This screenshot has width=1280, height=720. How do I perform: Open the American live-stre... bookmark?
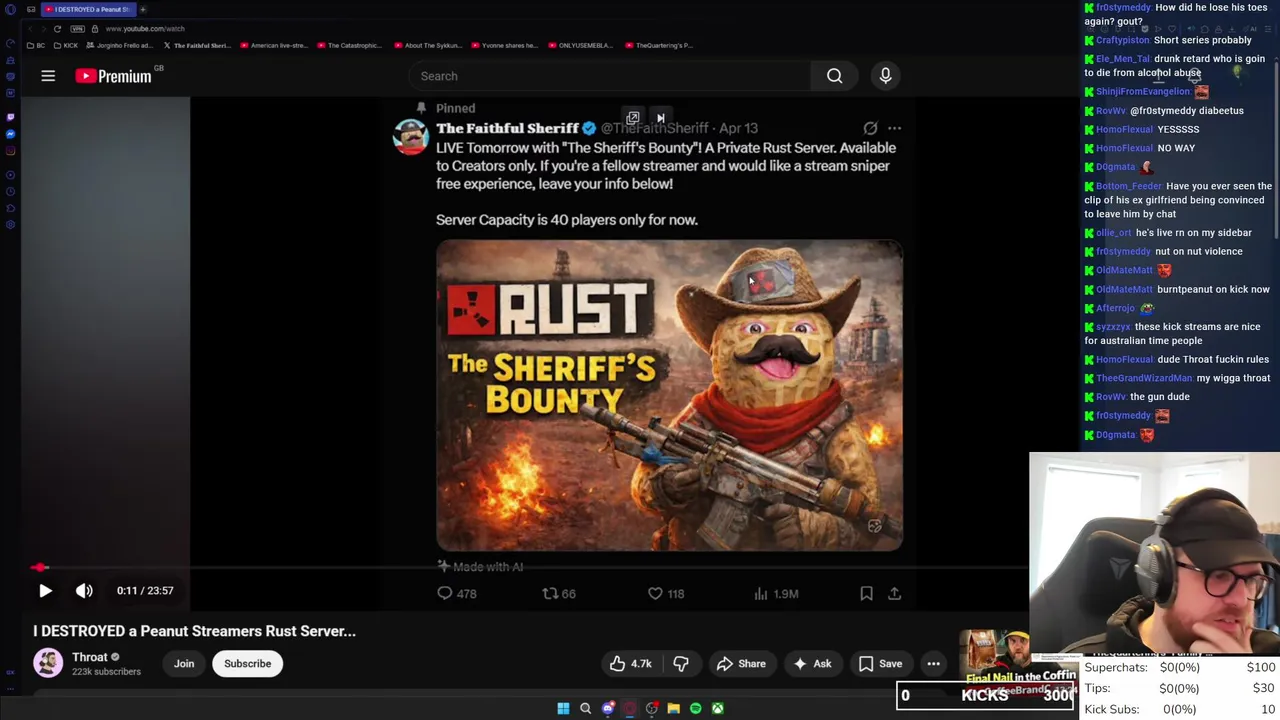tap(274, 45)
